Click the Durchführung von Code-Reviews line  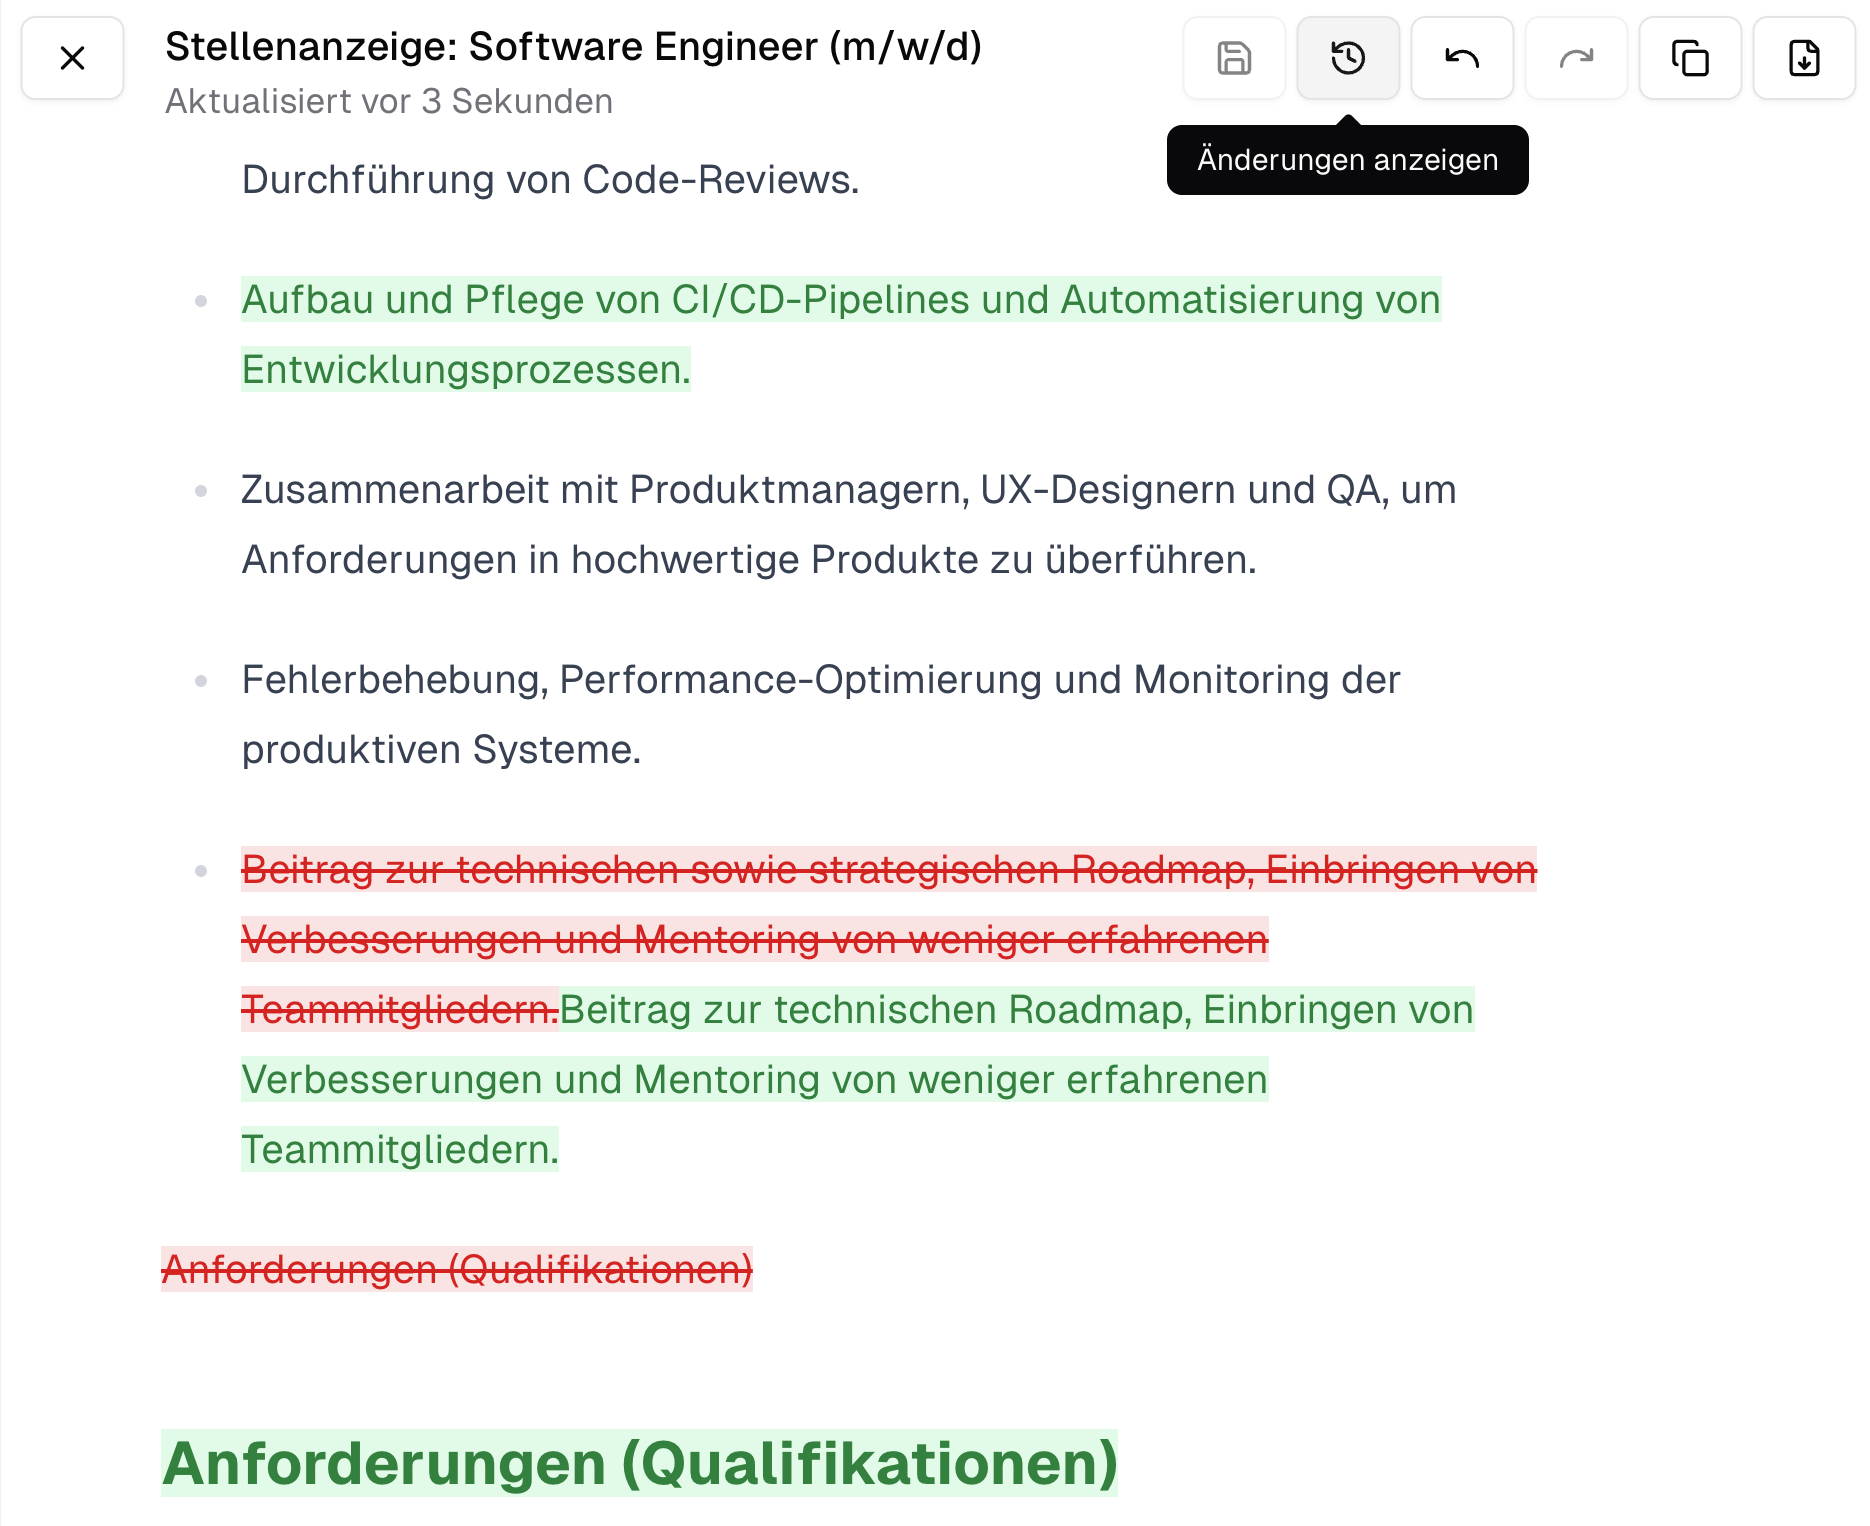(549, 179)
